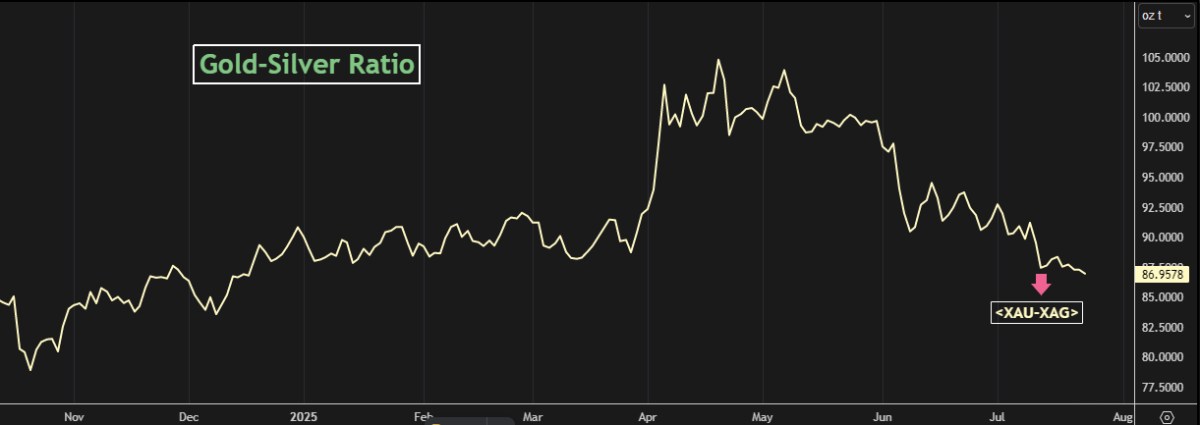This screenshot has height=425, width=1200.
Task: Click the chart settings hexagon icon
Action: [1166, 416]
